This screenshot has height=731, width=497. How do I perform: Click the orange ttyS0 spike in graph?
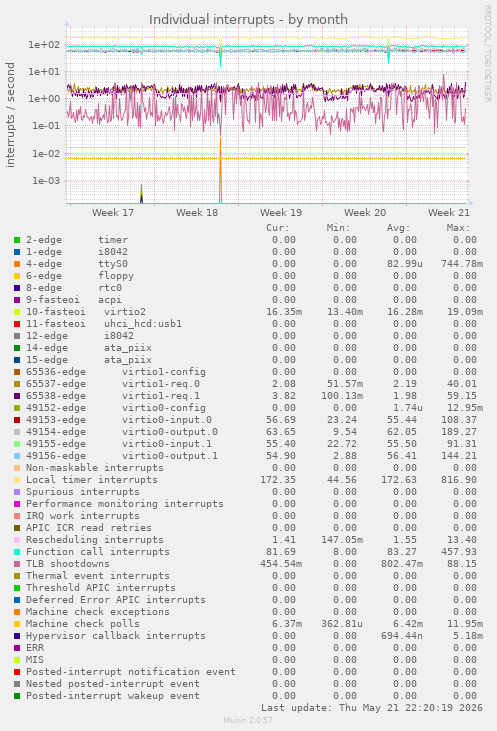(221, 171)
